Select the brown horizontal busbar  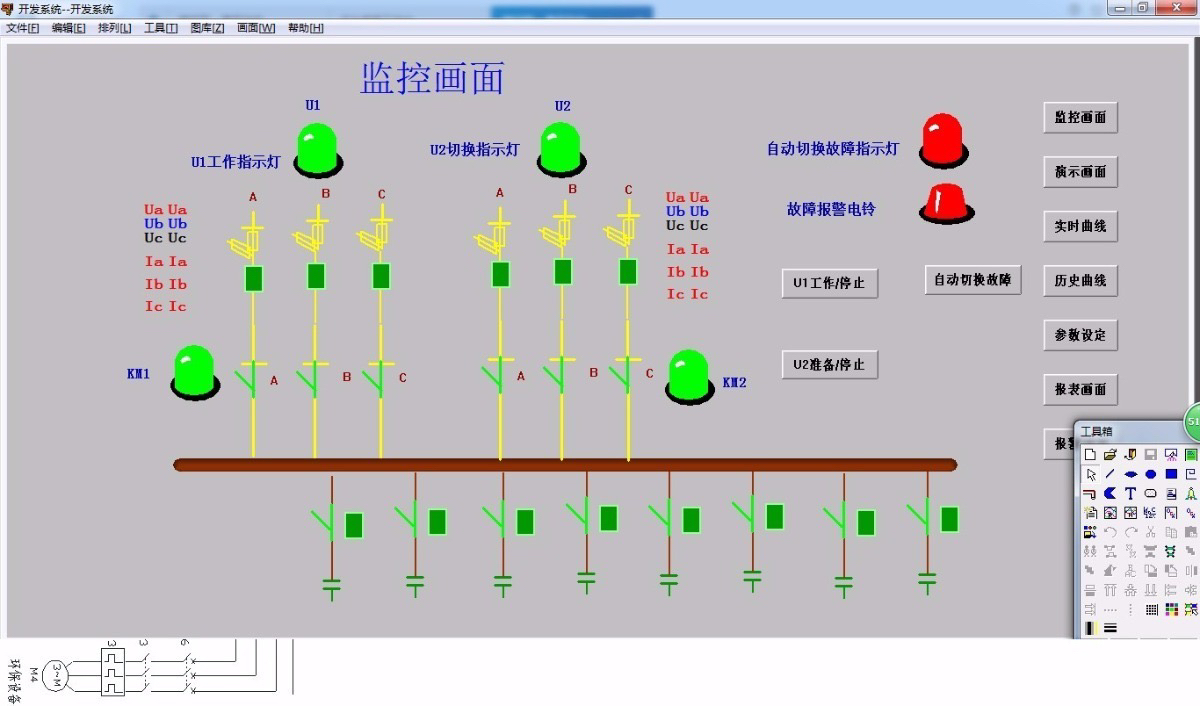point(565,465)
